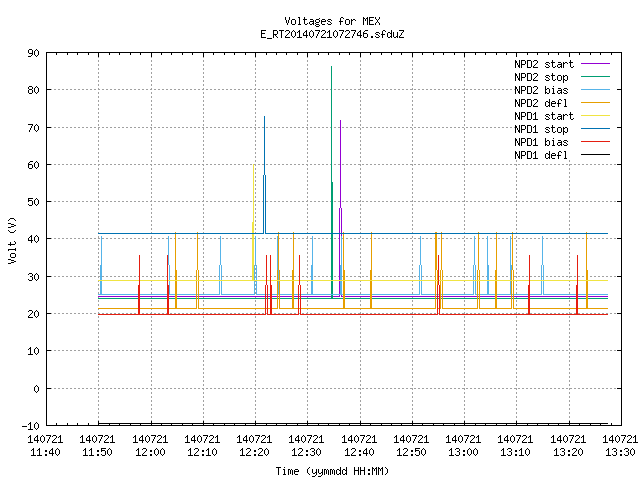This screenshot has width=640, height=480.
Task: Click the 'NPD2 start' legend label
Action: point(544,64)
